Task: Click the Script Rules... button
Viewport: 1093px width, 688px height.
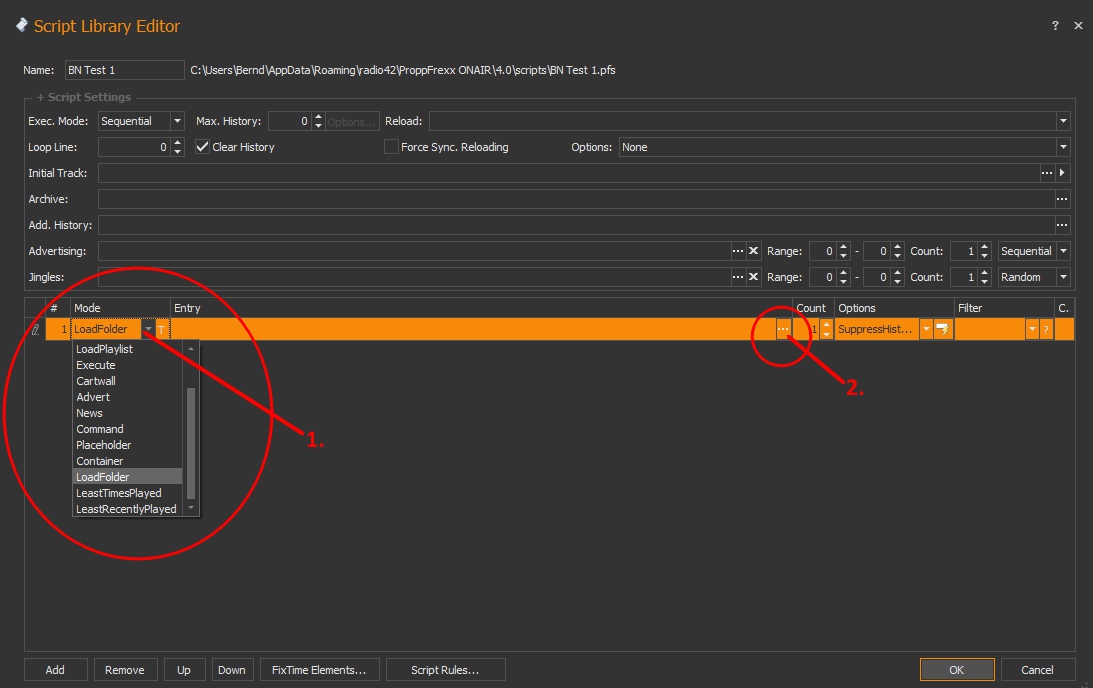Action: coord(445,670)
